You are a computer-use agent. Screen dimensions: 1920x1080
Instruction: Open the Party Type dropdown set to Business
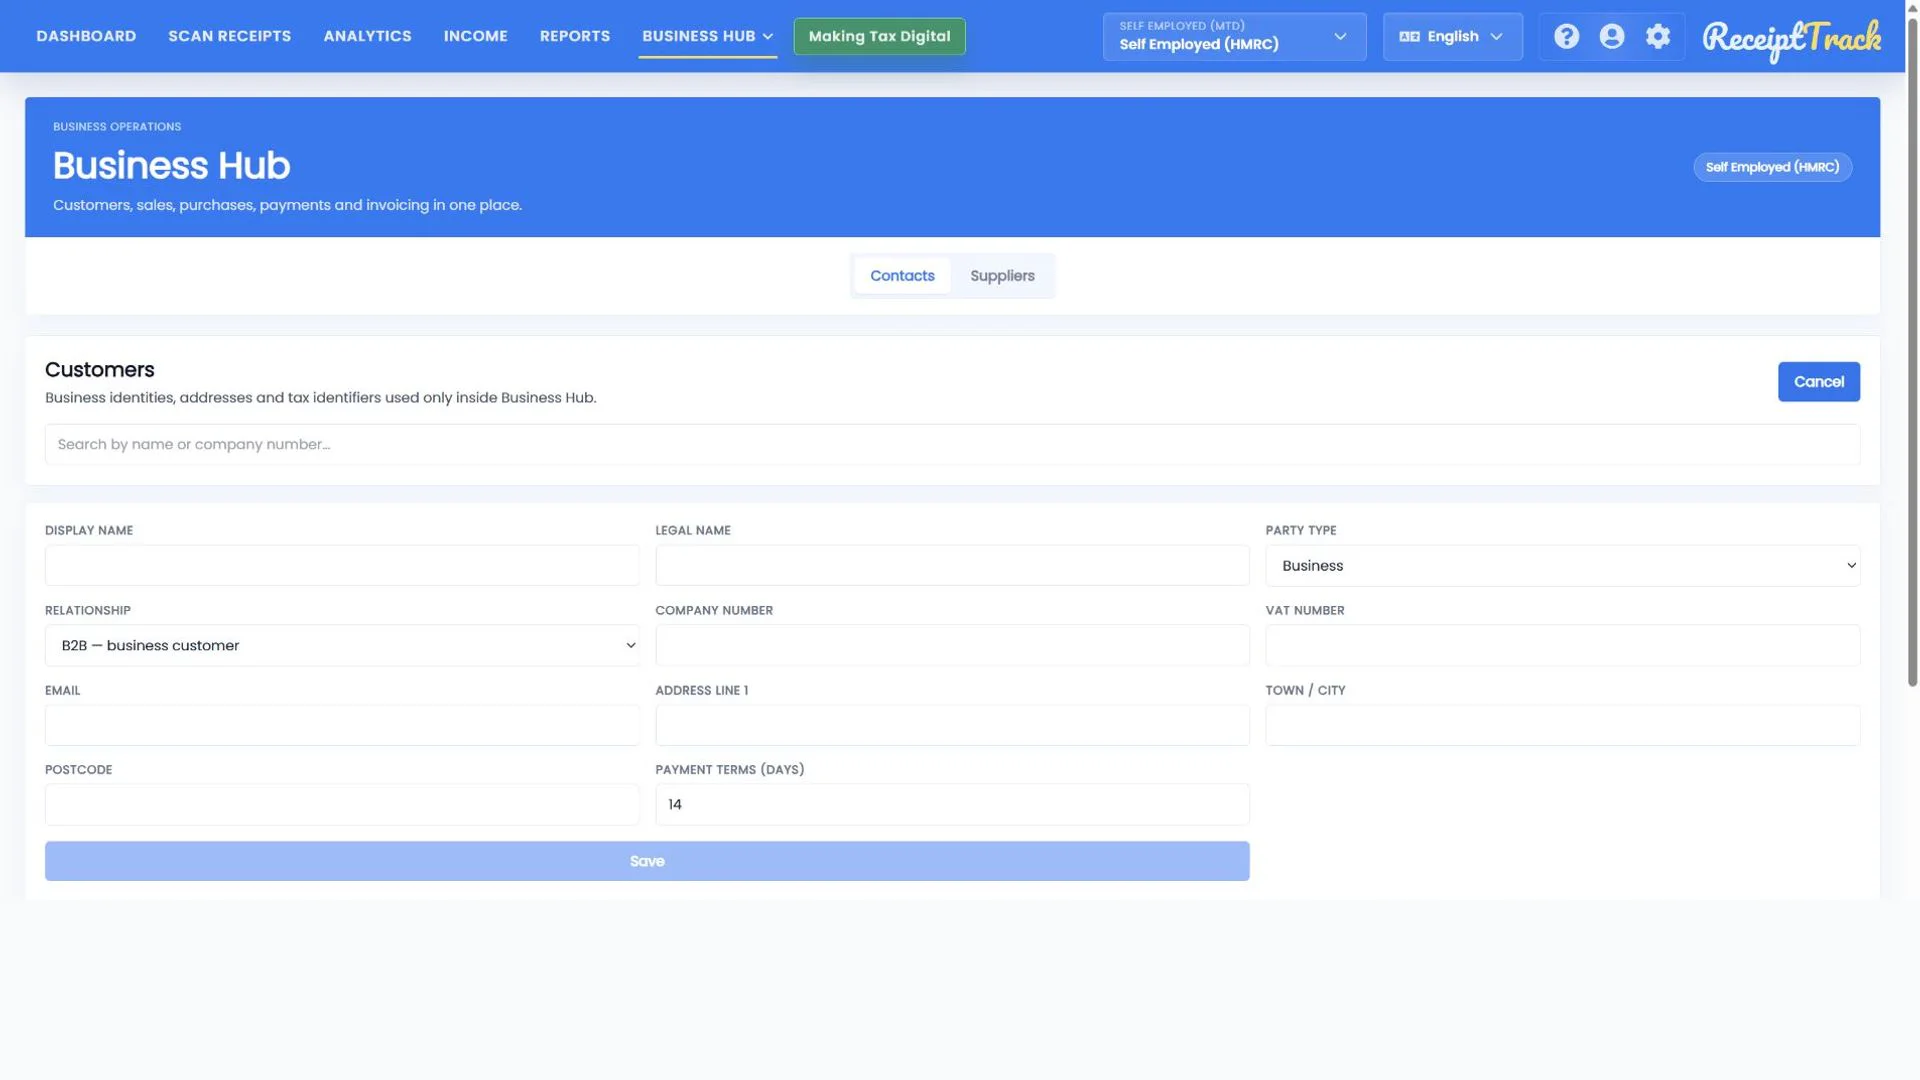[x=1562, y=566]
